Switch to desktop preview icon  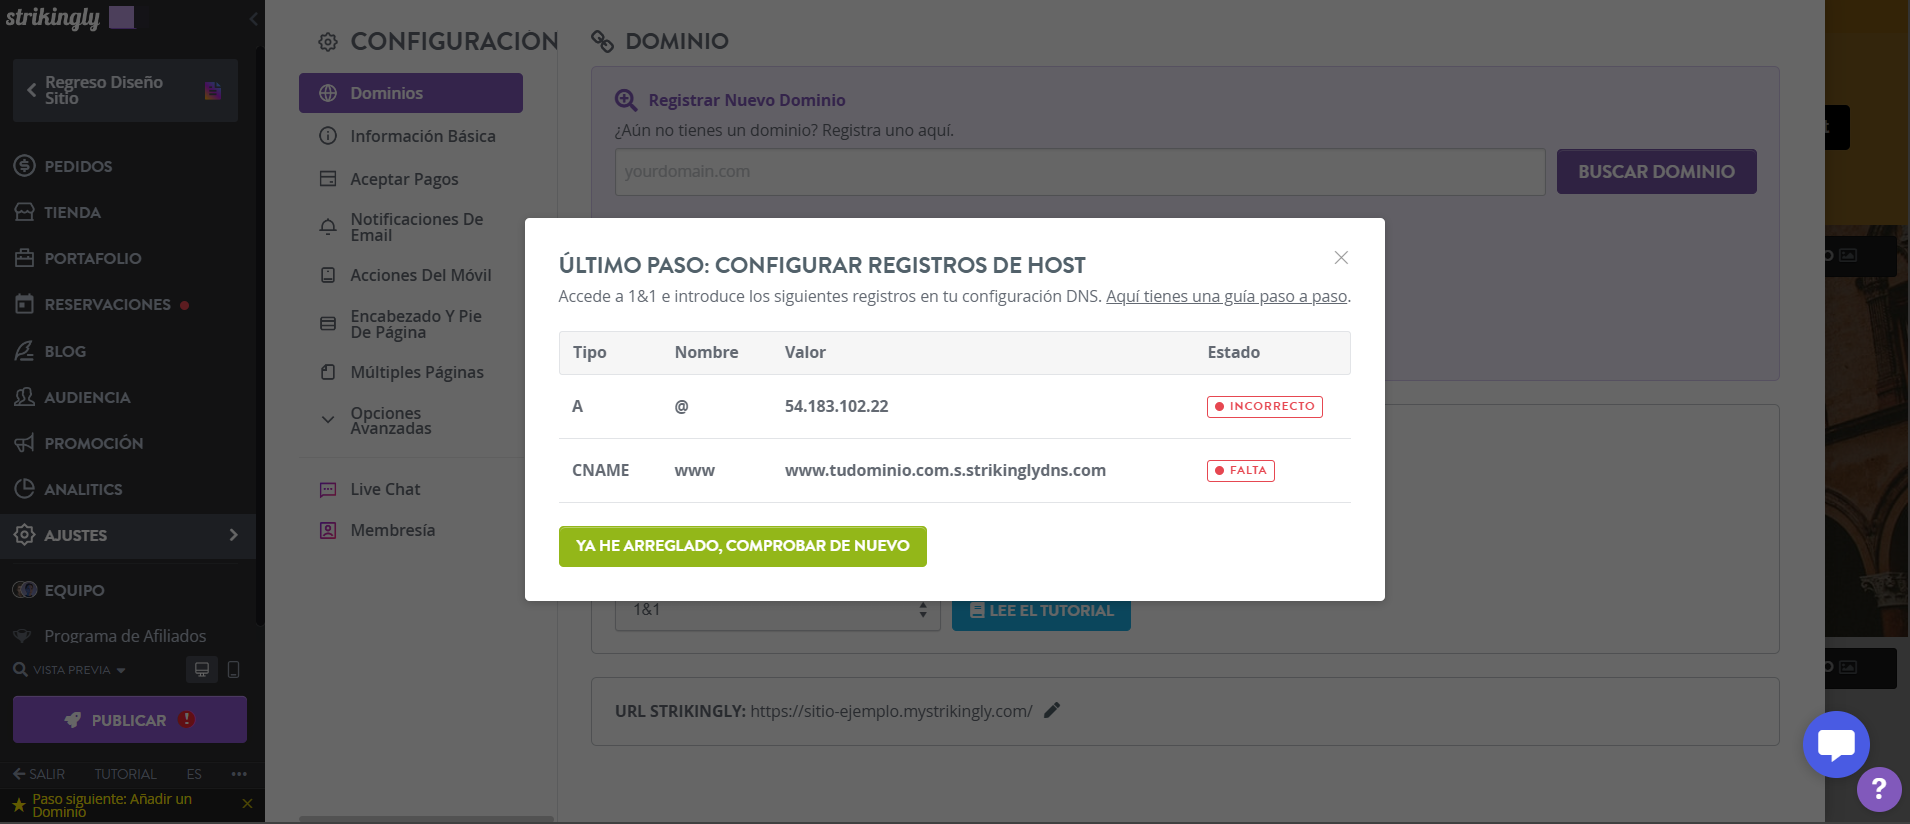(x=202, y=669)
